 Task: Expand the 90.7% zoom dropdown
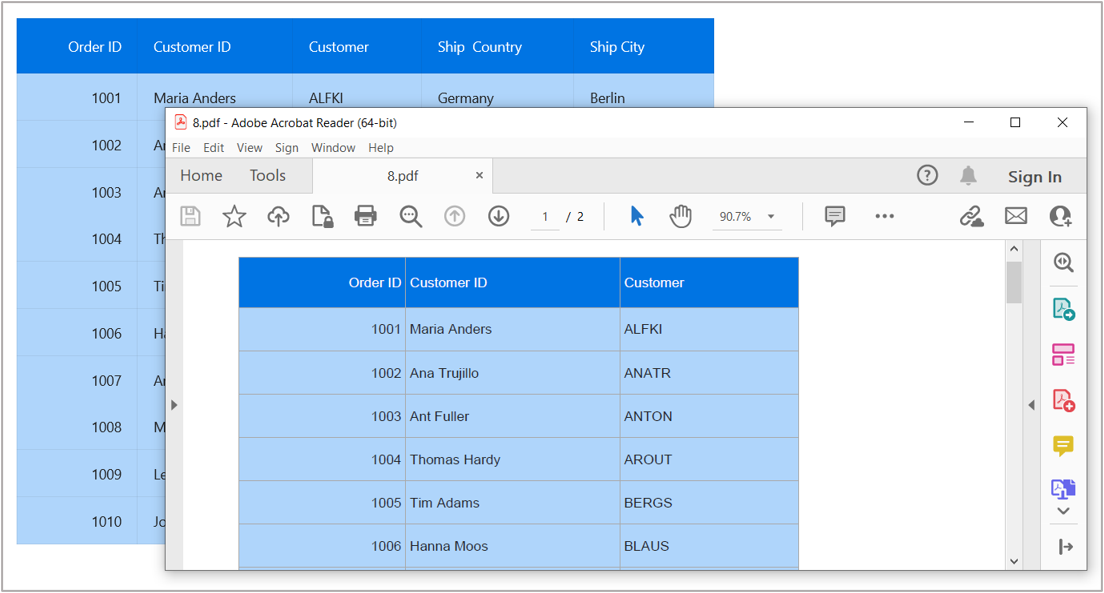[x=771, y=217]
